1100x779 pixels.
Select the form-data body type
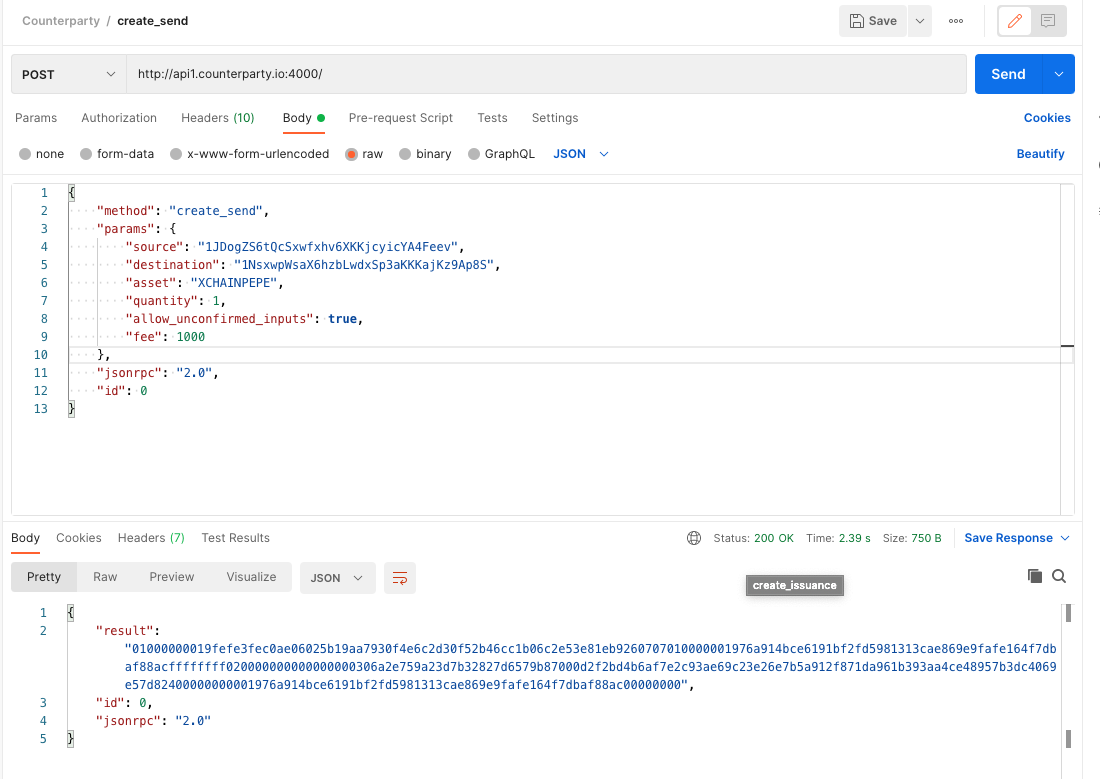[116, 154]
